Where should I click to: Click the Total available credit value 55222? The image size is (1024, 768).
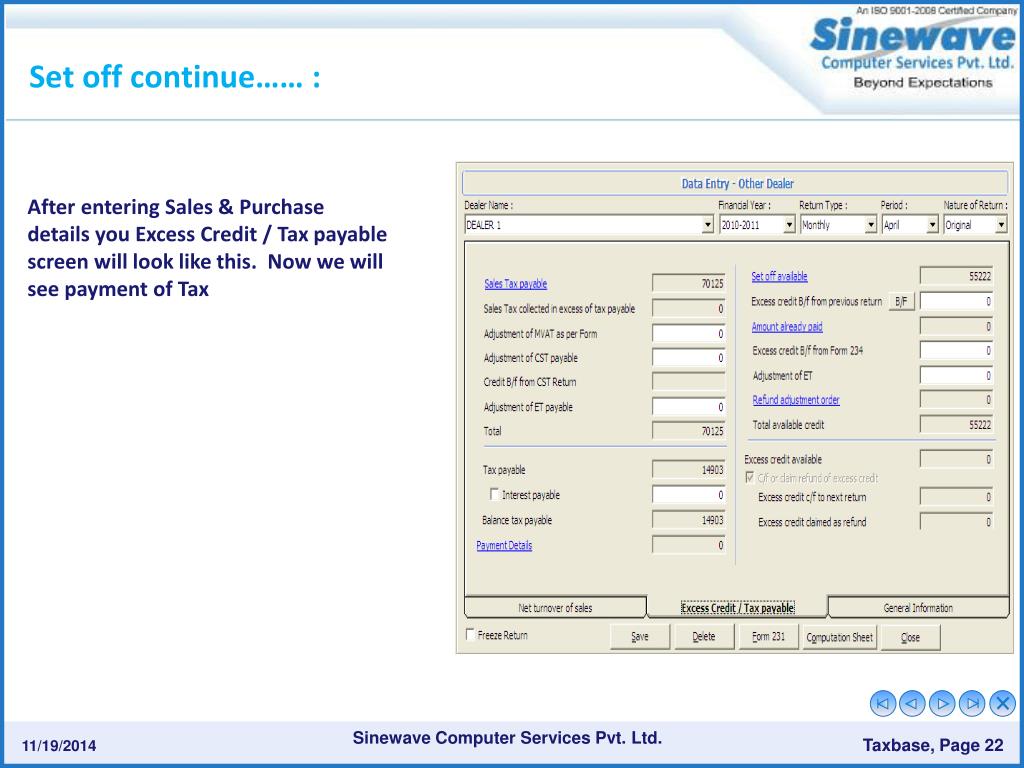[x=957, y=424]
